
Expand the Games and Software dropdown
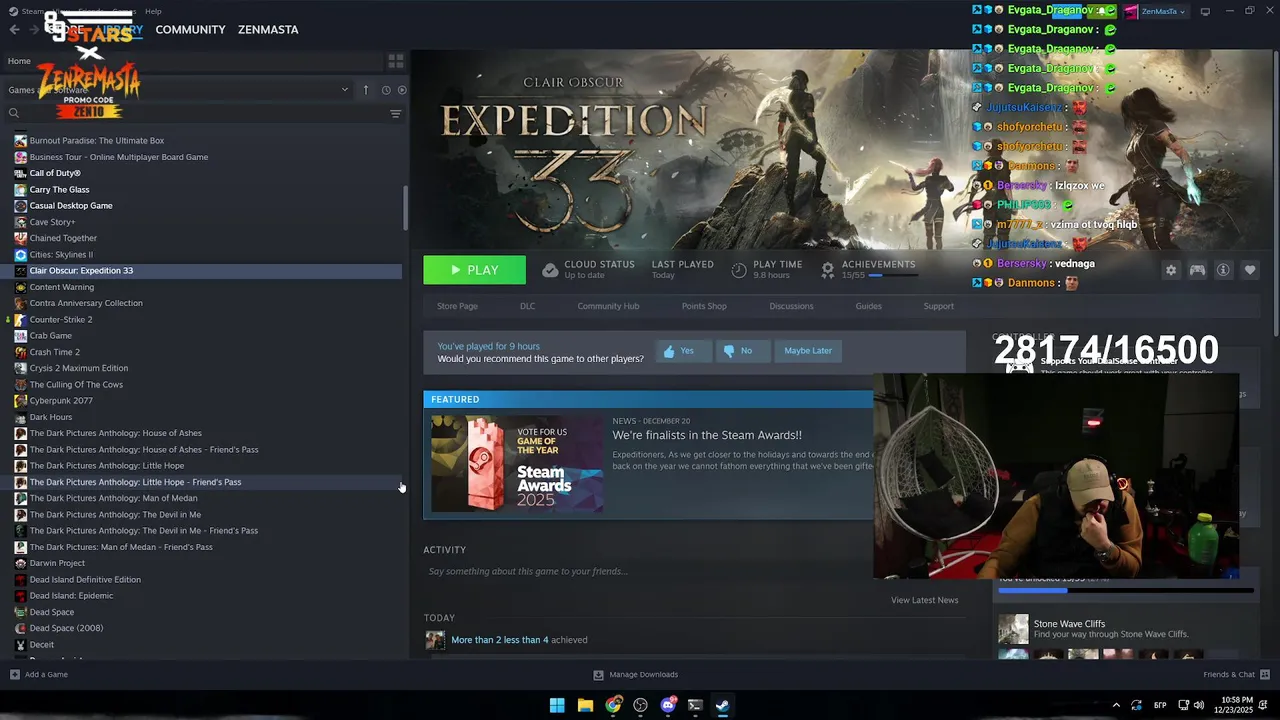coord(345,90)
